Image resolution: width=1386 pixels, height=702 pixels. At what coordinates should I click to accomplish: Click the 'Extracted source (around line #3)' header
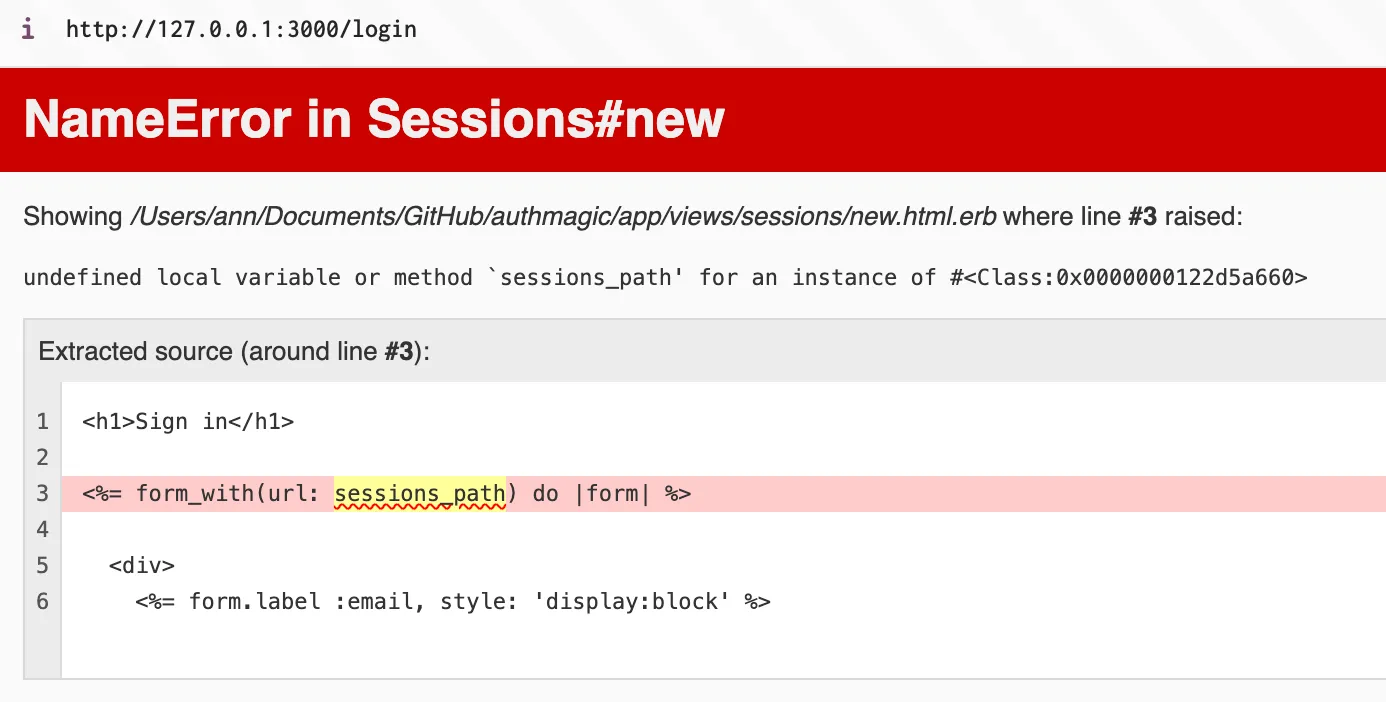(234, 351)
